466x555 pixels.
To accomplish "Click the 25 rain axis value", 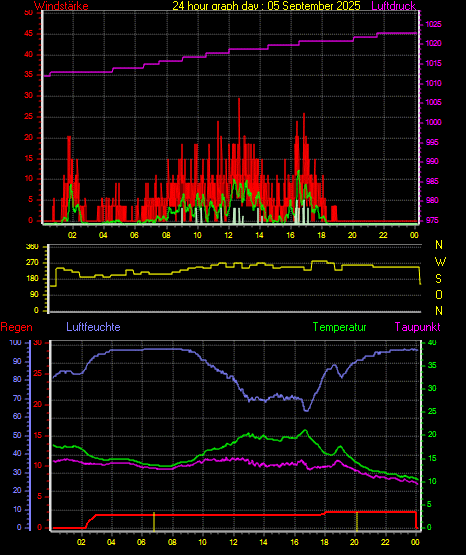I will [38, 374].
